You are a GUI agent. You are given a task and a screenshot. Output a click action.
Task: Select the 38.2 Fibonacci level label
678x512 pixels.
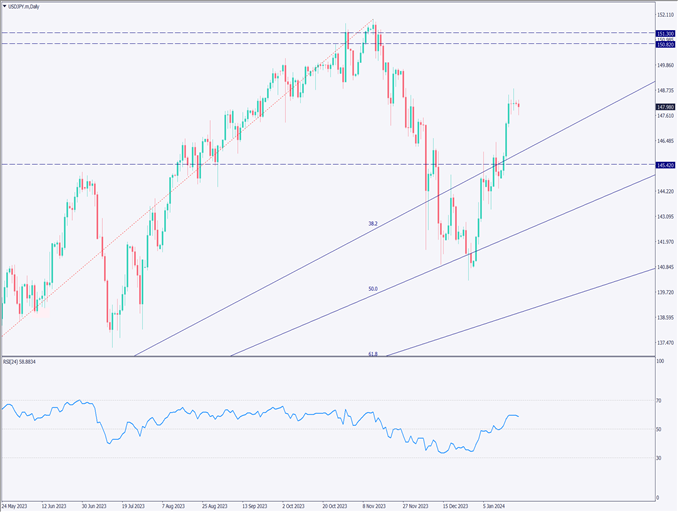pos(373,224)
